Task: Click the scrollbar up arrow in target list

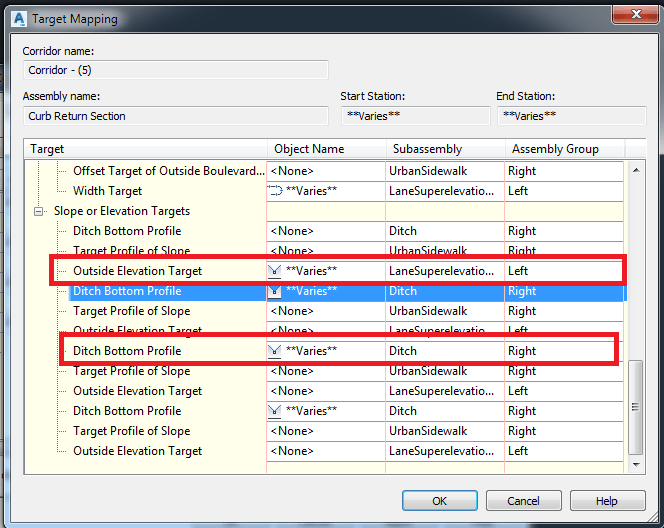Action: (x=636, y=167)
